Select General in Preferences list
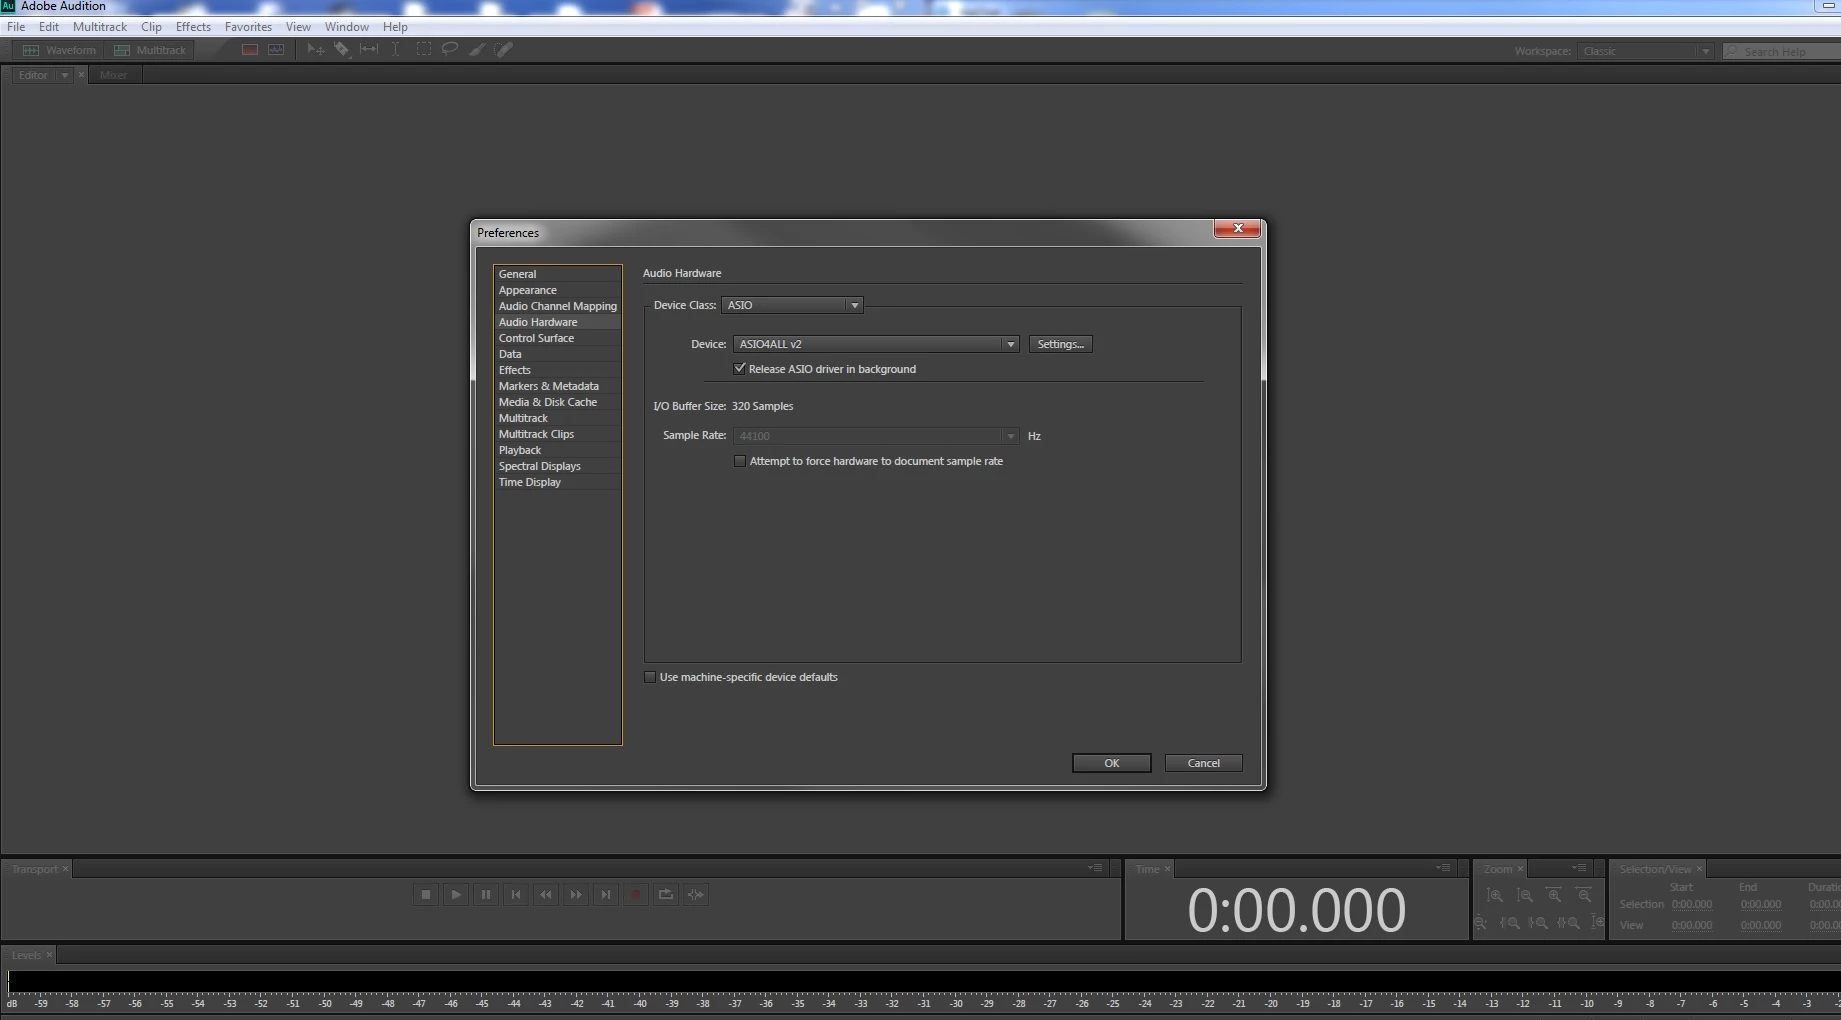The image size is (1841, 1020). tap(558, 274)
